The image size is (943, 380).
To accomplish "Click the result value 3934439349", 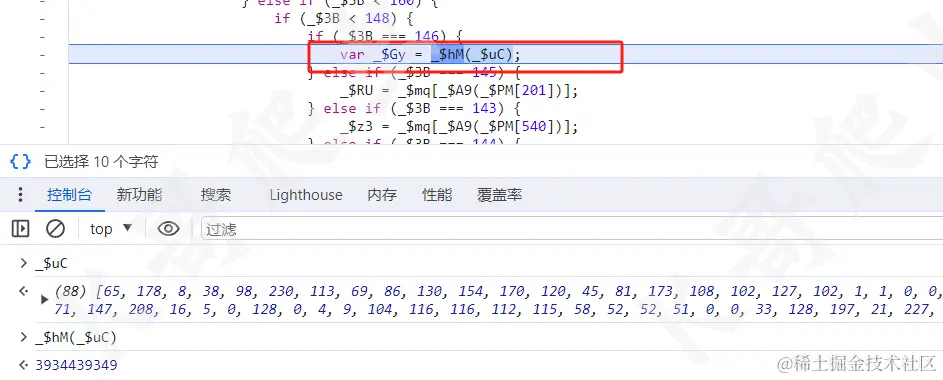I will (76, 365).
